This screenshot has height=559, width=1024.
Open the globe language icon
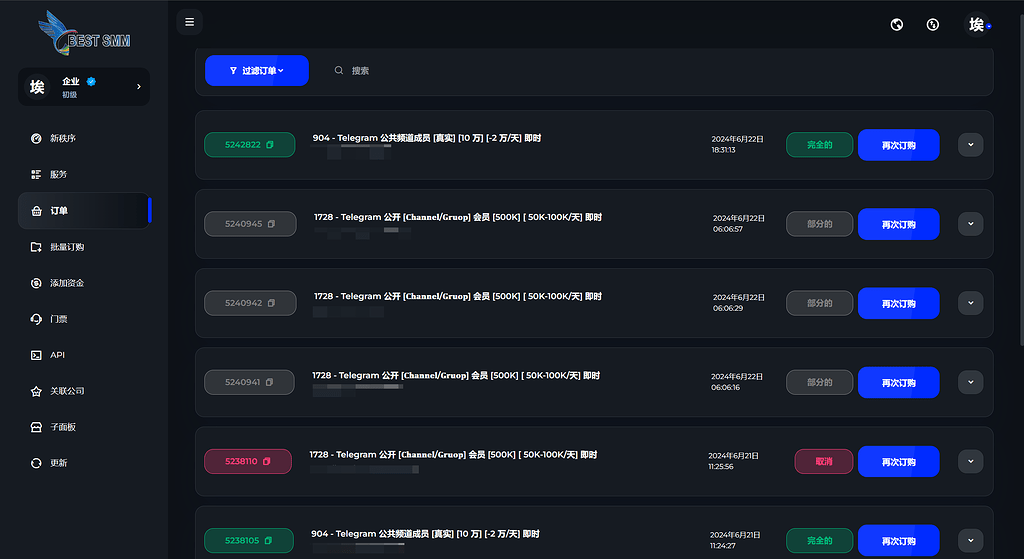[x=897, y=25]
